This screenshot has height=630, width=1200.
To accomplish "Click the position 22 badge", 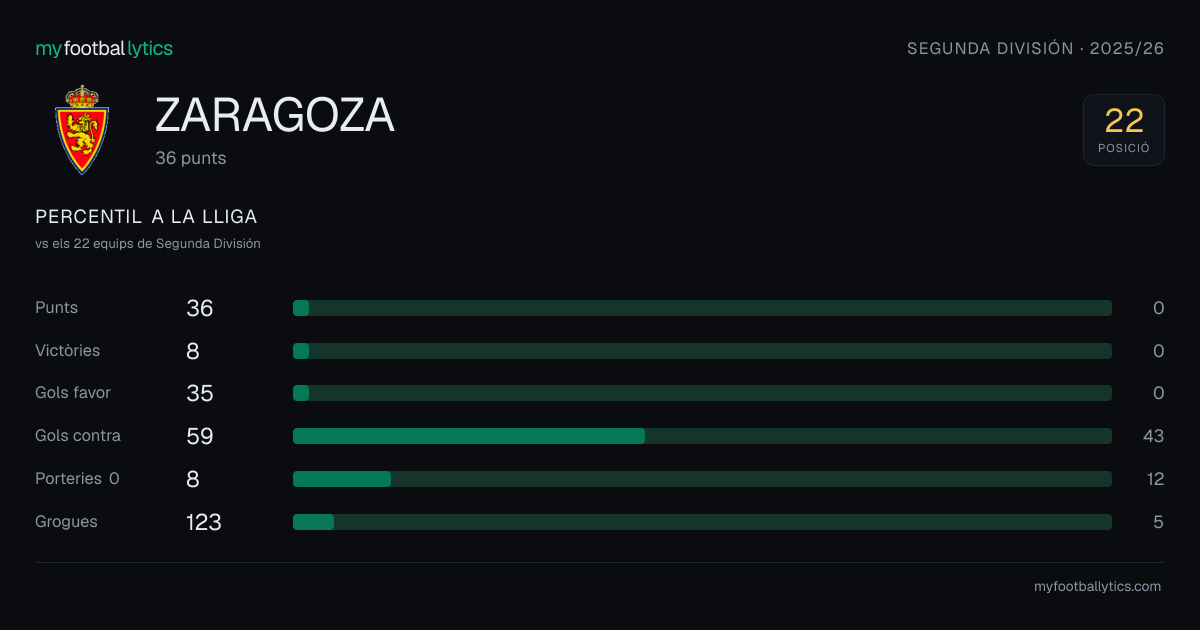I will pyautogui.click(x=1124, y=130).
